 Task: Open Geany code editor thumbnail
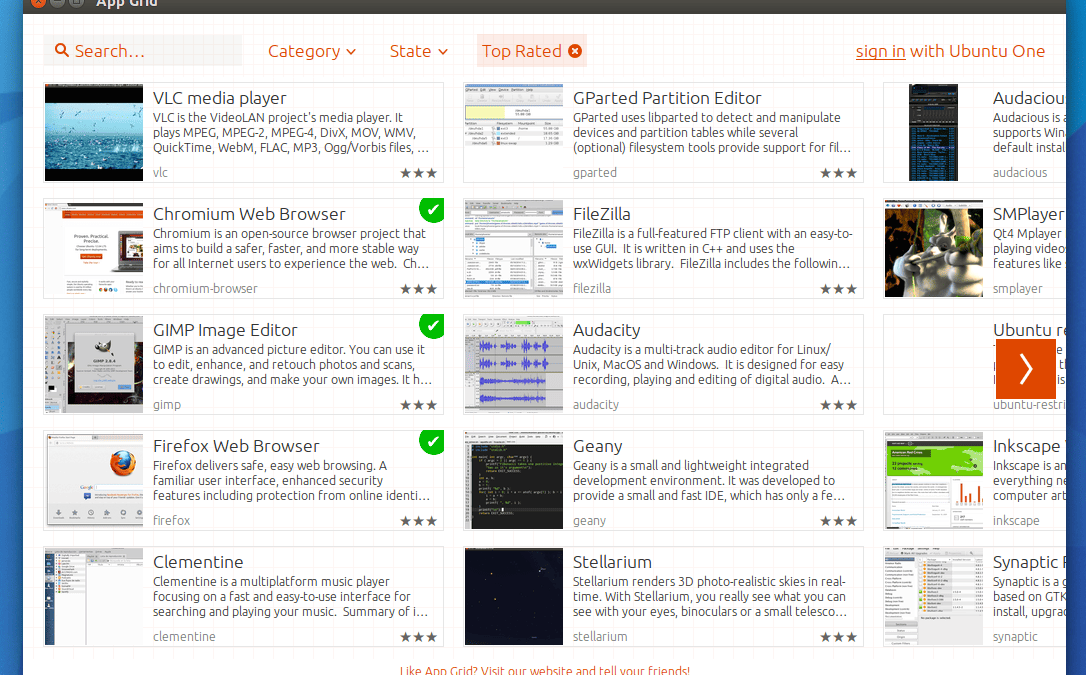click(514, 481)
